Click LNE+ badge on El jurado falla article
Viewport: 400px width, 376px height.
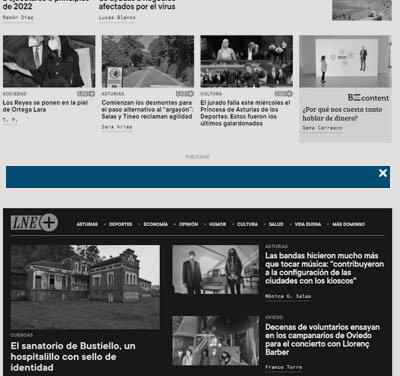coord(283,94)
